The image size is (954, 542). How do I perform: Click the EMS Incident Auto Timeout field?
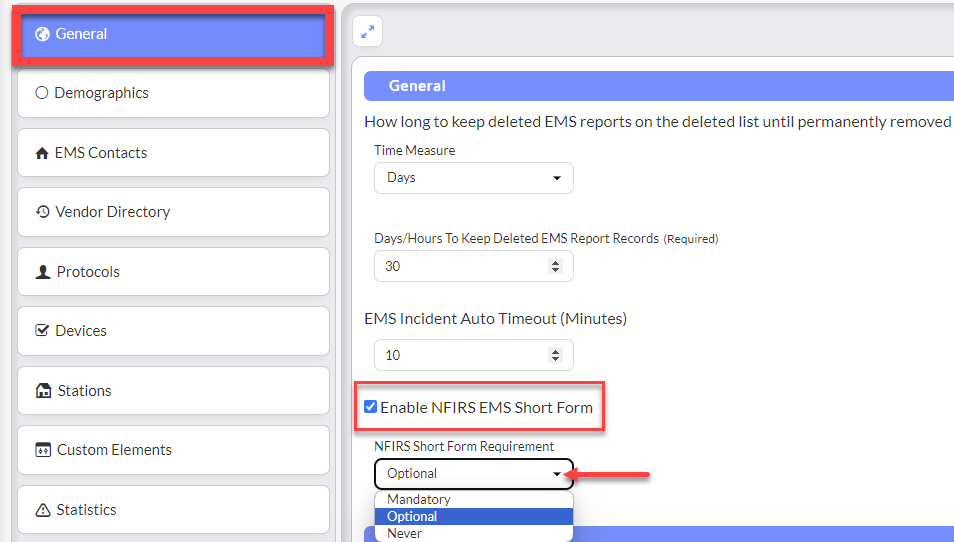[473, 355]
